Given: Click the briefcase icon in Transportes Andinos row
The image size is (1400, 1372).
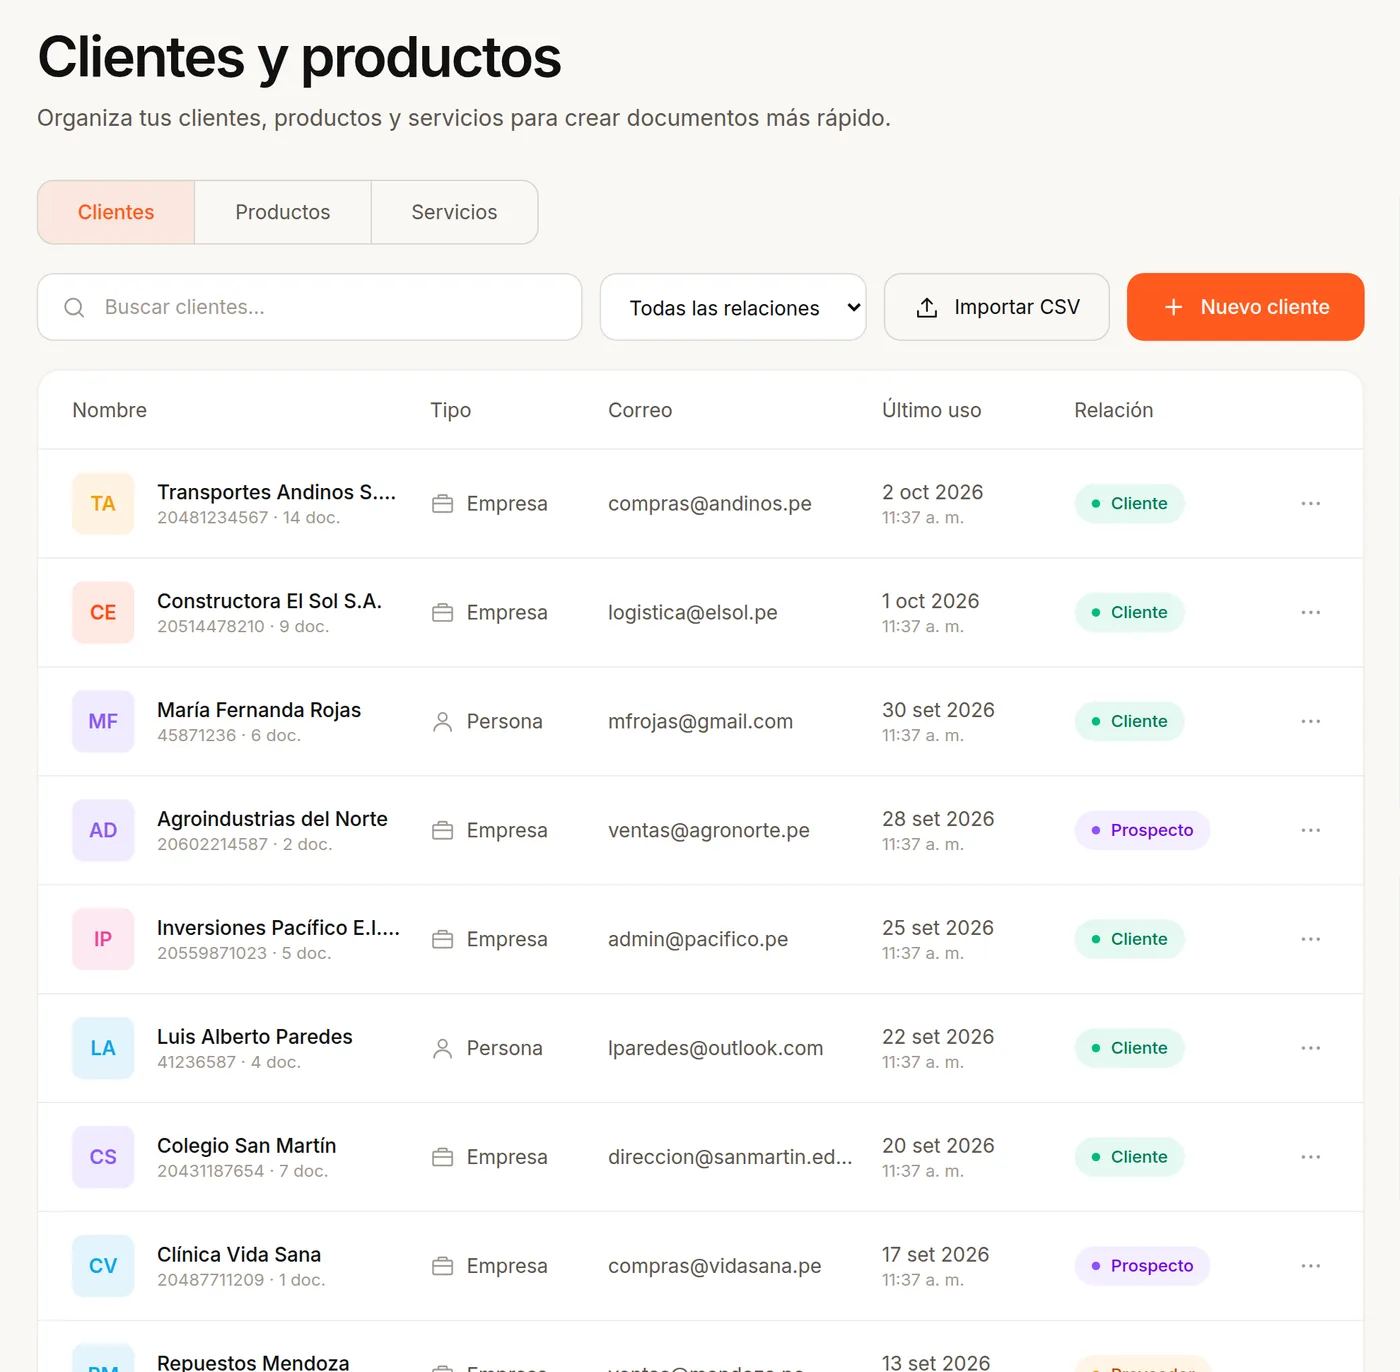Looking at the screenshot, I should pos(442,504).
